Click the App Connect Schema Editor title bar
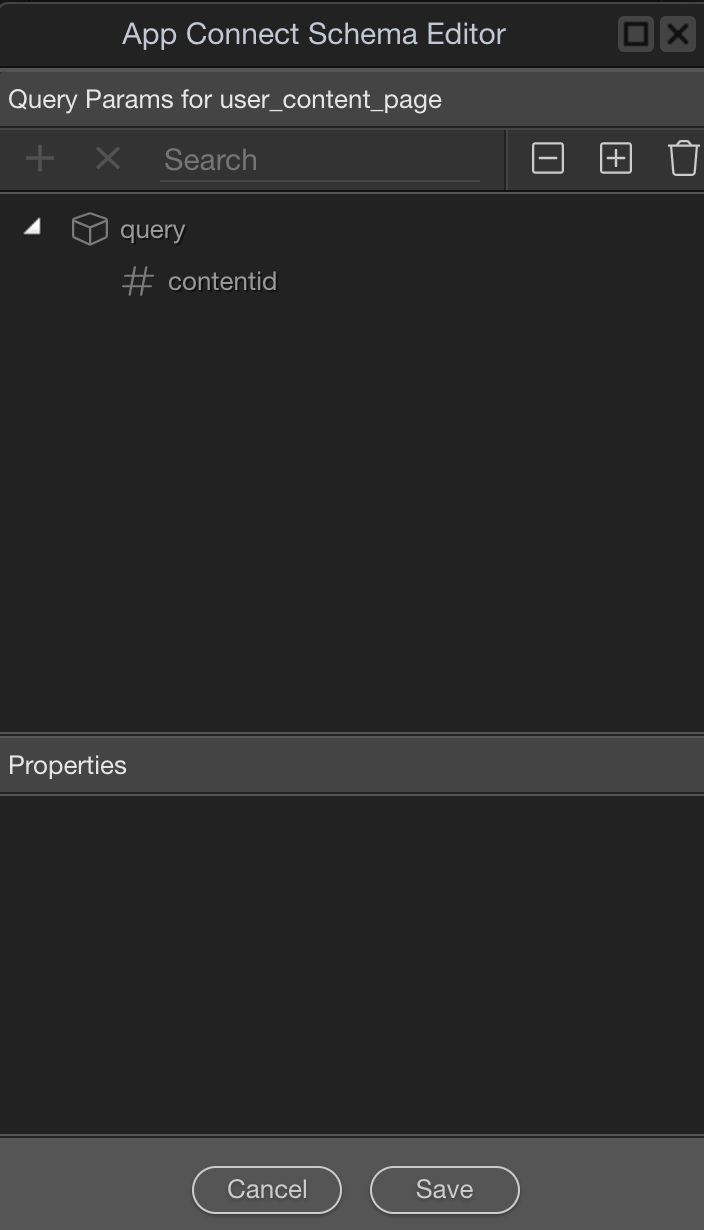Screen dimensions: 704x1230 coord(314,34)
